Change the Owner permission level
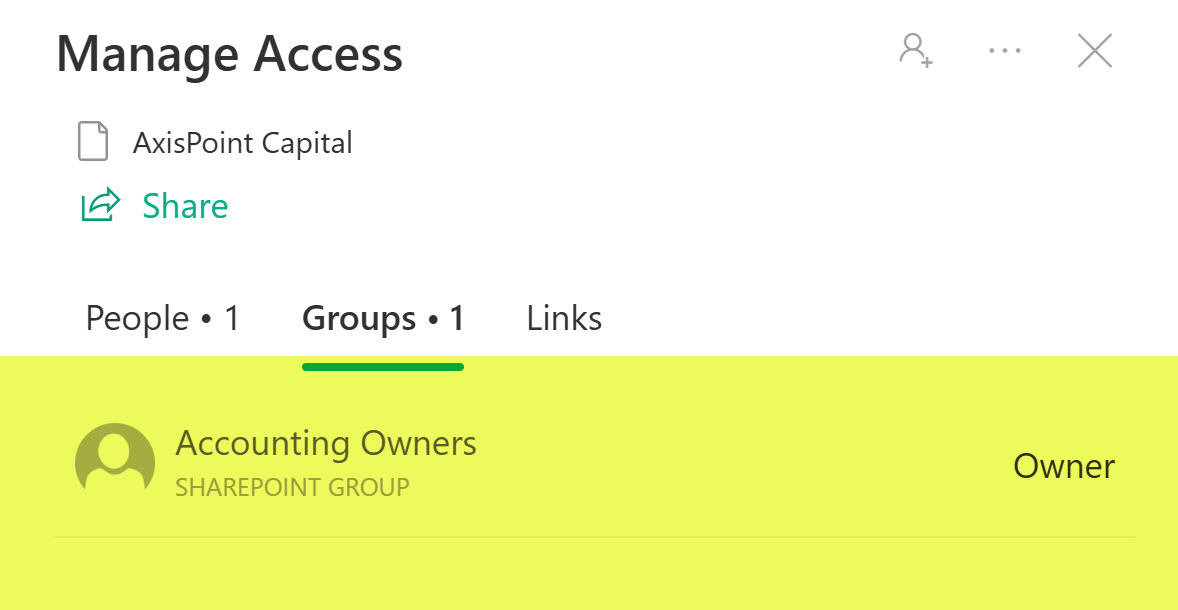This screenshot has height=610, width=1178. pos(1063,466)
